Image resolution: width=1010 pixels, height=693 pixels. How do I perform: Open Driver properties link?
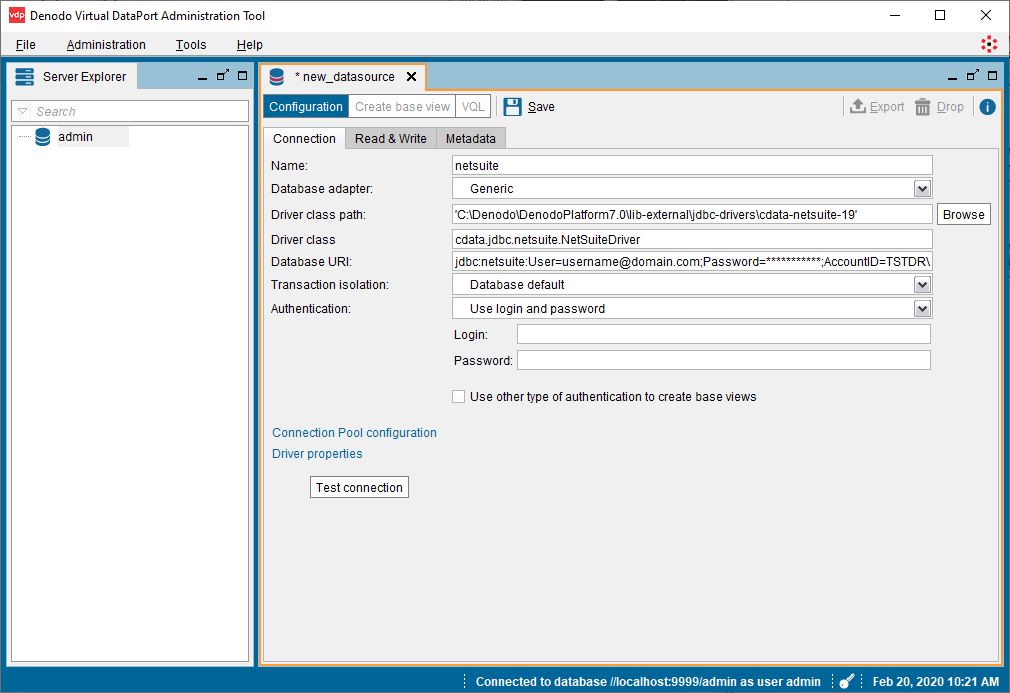point(317,453)
